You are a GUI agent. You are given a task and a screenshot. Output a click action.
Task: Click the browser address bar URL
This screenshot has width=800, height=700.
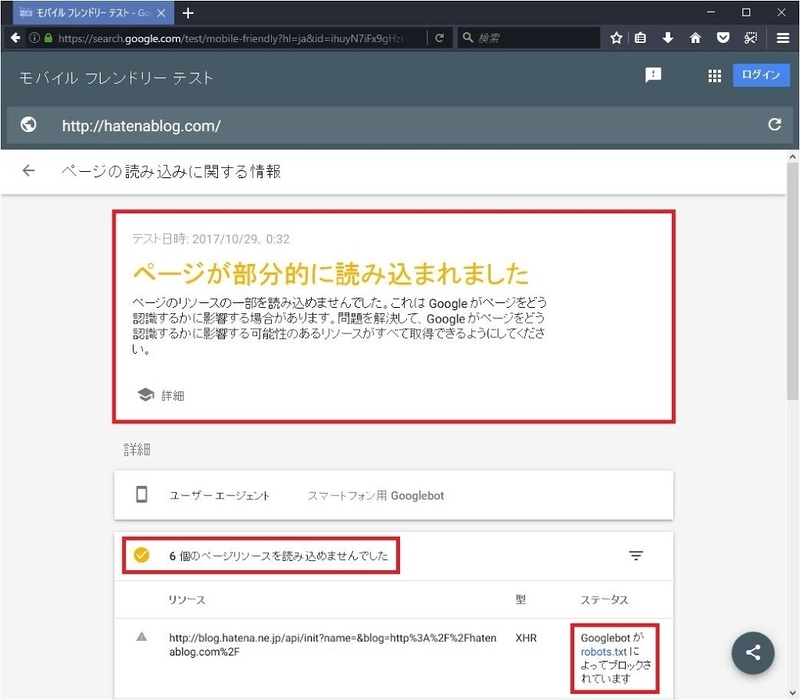click(x=232, y=38)
